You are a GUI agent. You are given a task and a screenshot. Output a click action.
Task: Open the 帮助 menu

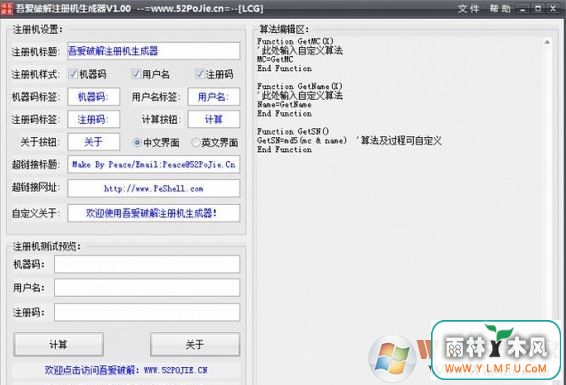500,9
